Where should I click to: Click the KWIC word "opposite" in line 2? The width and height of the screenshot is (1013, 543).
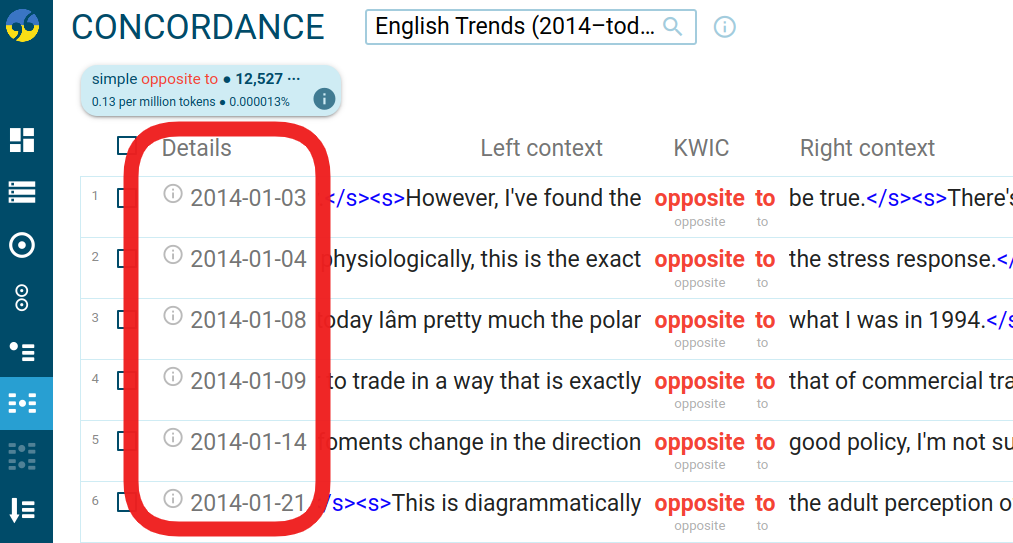pos(699,259)
